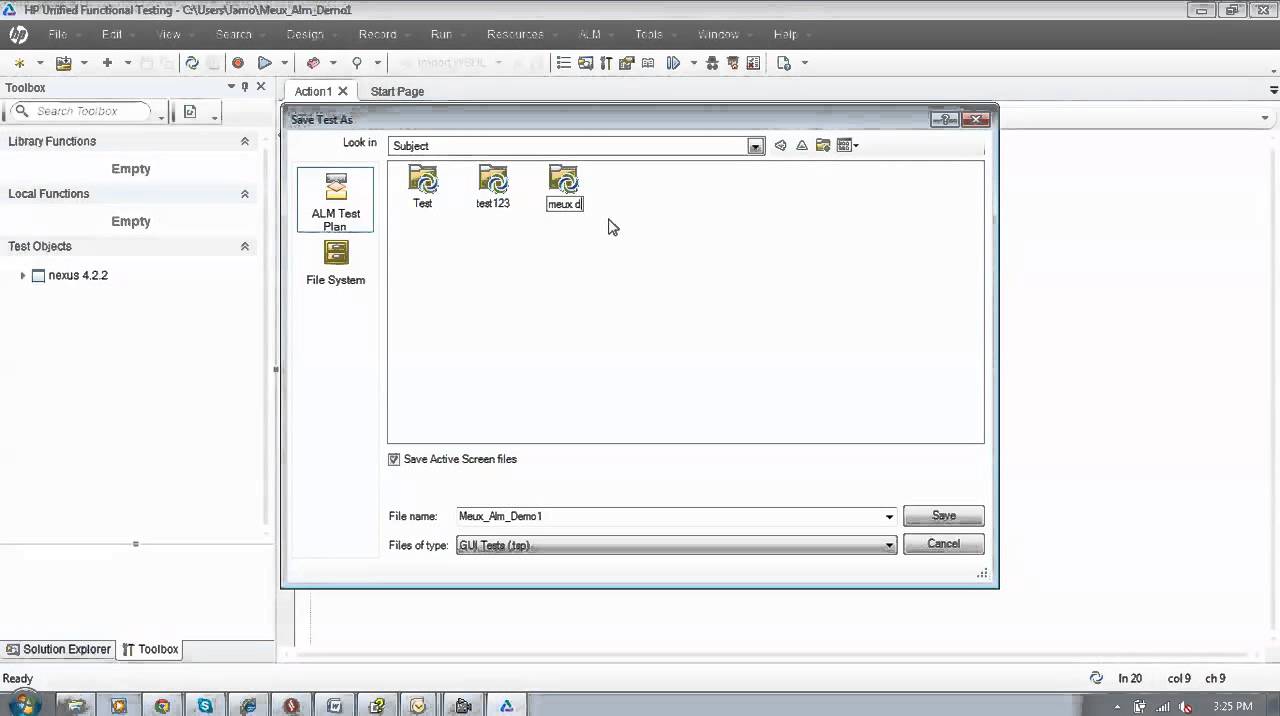The height and width of the screenshot is (716, 1280).
Task: Open the Resources menu
Action: (515, 34)
